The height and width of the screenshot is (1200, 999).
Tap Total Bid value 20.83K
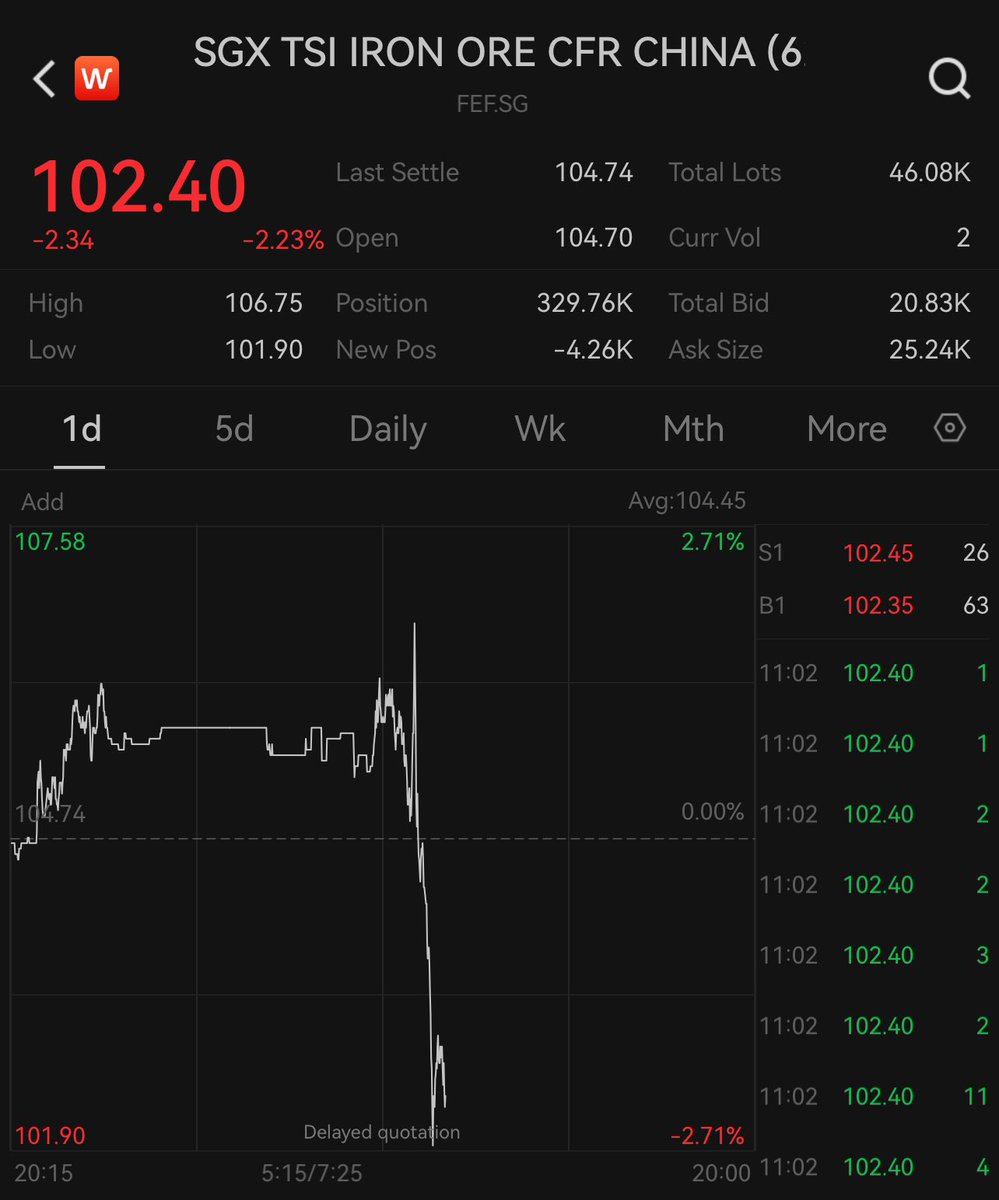[x=930, y=303]
